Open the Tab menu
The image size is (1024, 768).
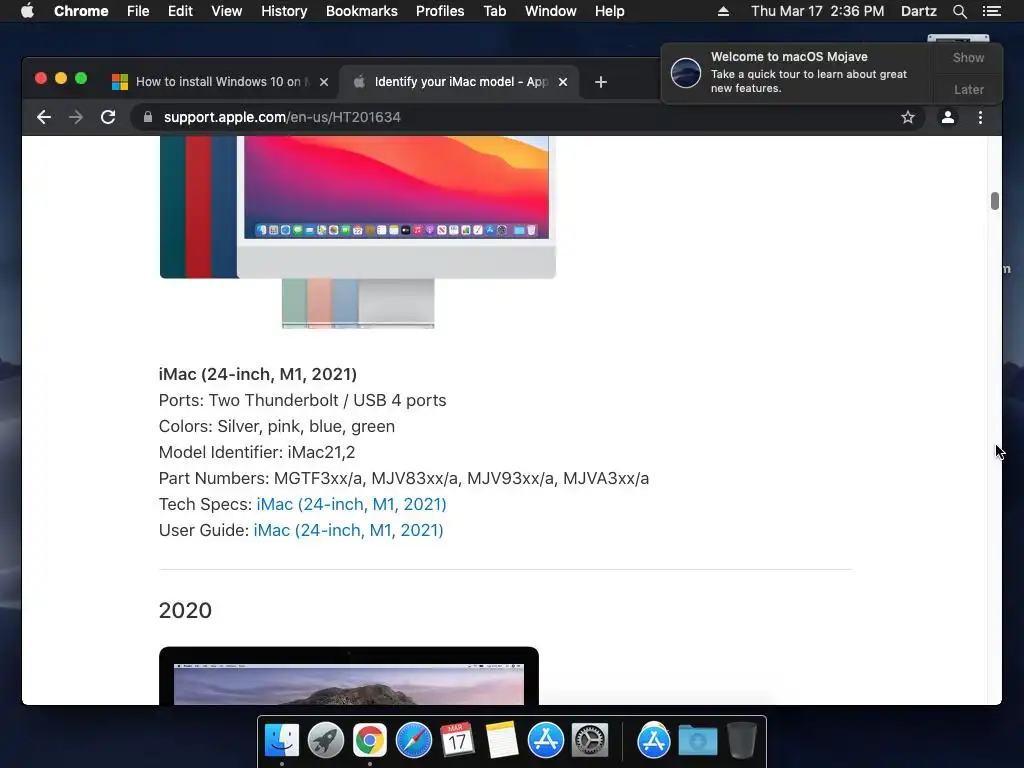(494, 11)
